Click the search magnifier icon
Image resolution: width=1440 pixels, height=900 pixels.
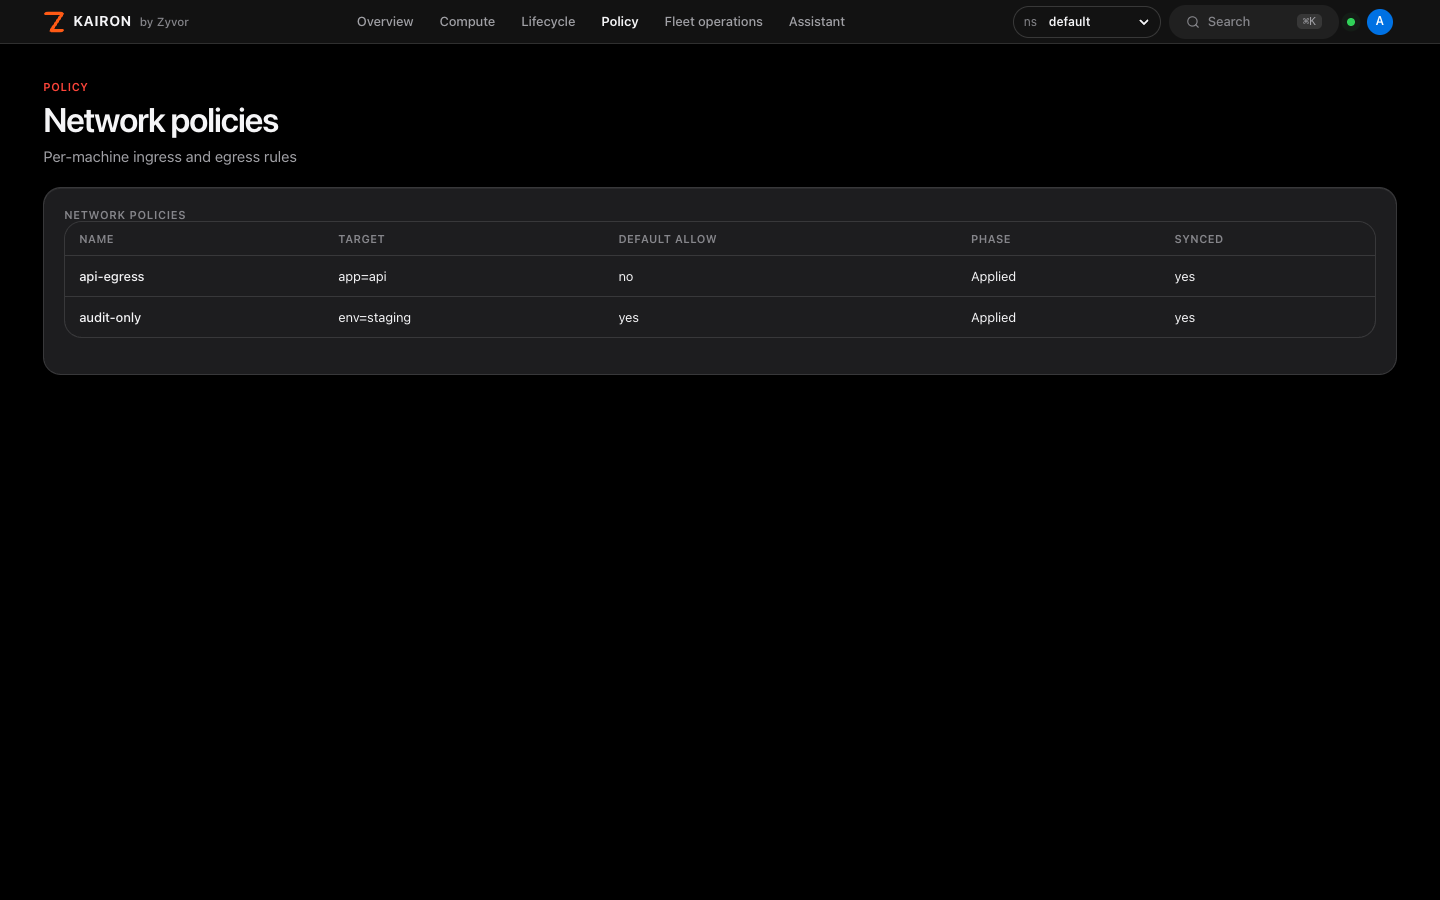[x=1193, y=22]
